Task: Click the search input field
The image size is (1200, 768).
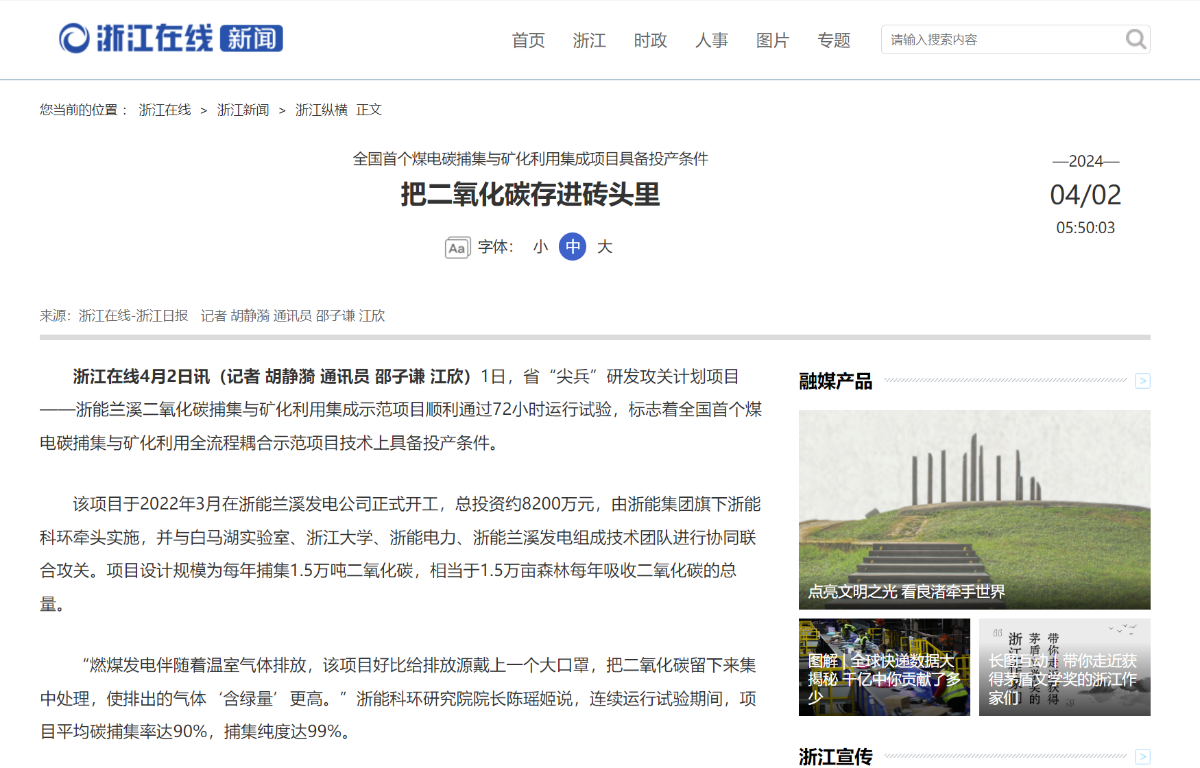Action: tap(1000, 39)
